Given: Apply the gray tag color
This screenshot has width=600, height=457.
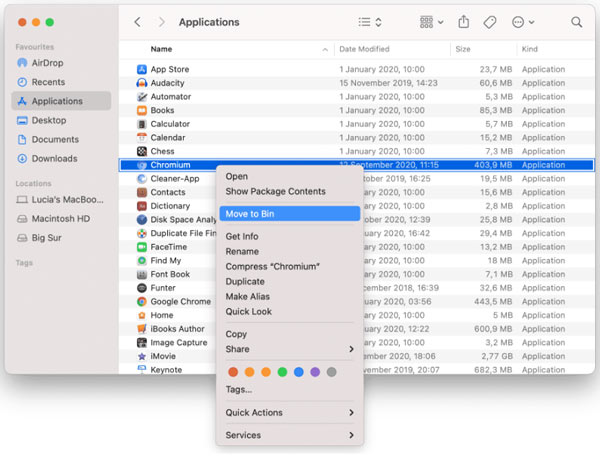Looking at the screenshot, I should pos(332,372).
